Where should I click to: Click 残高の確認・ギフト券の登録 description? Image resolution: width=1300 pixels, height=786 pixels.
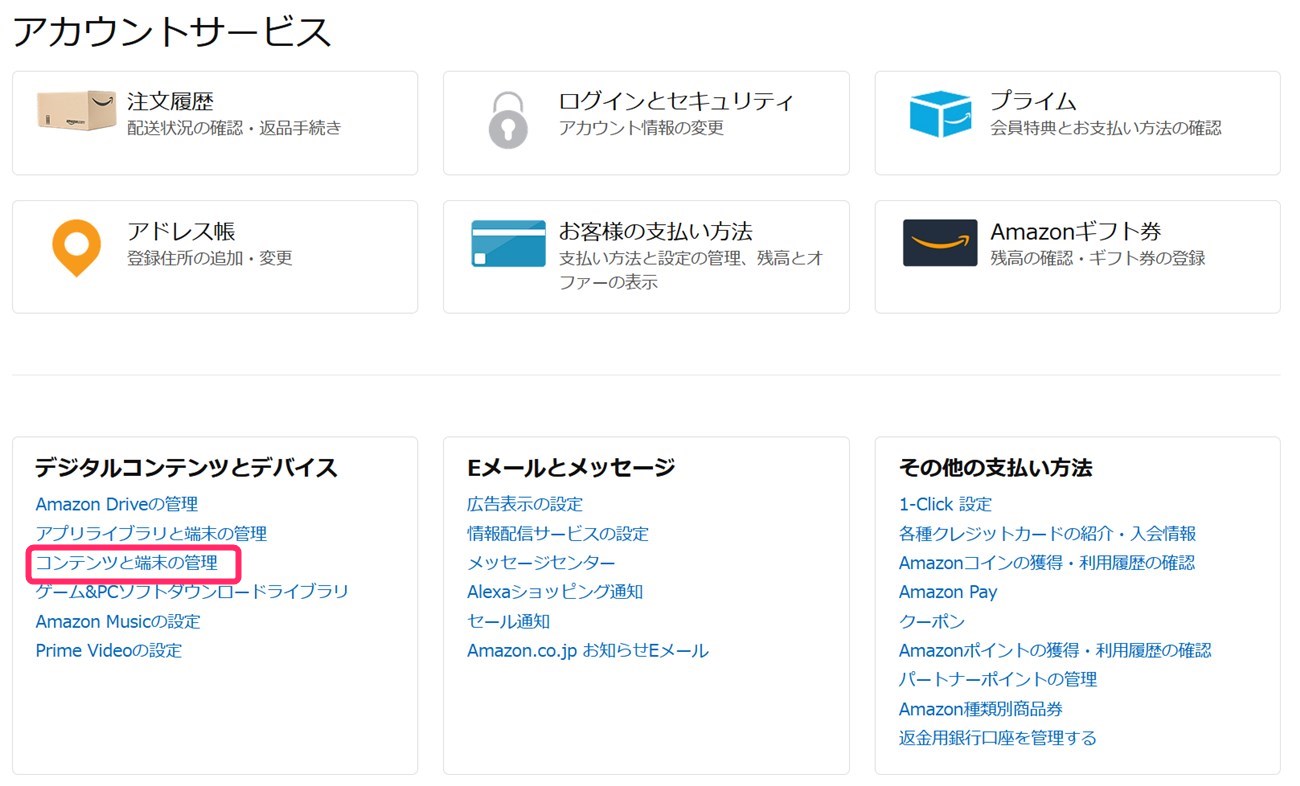coord(1098,258)
